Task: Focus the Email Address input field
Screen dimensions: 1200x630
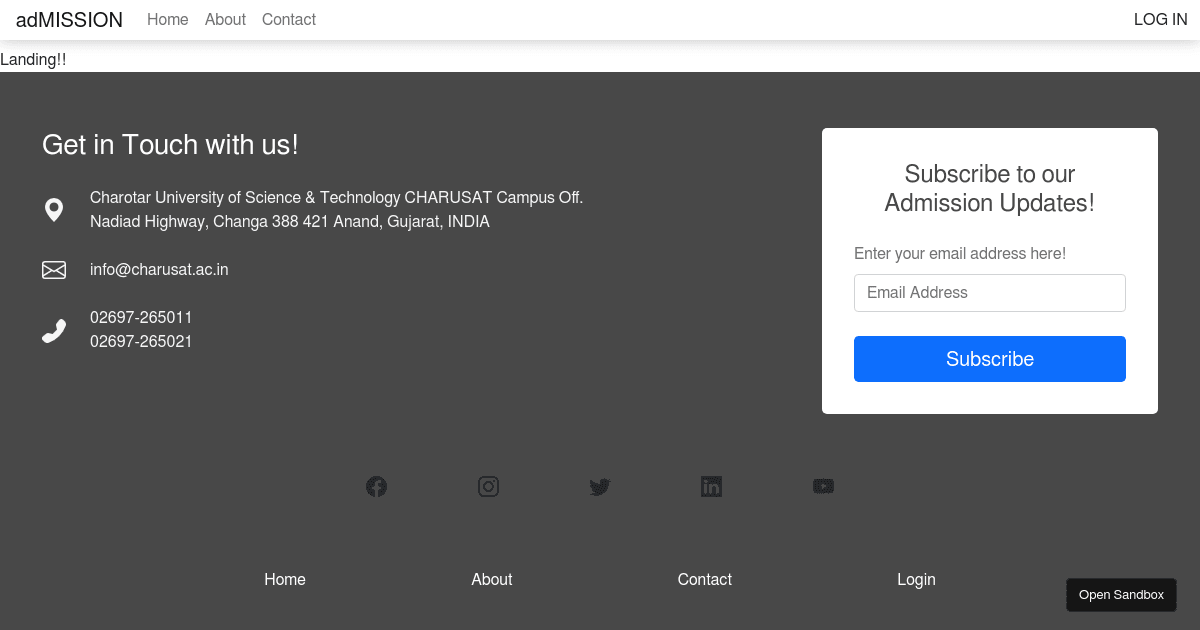Action: (989, 293)
